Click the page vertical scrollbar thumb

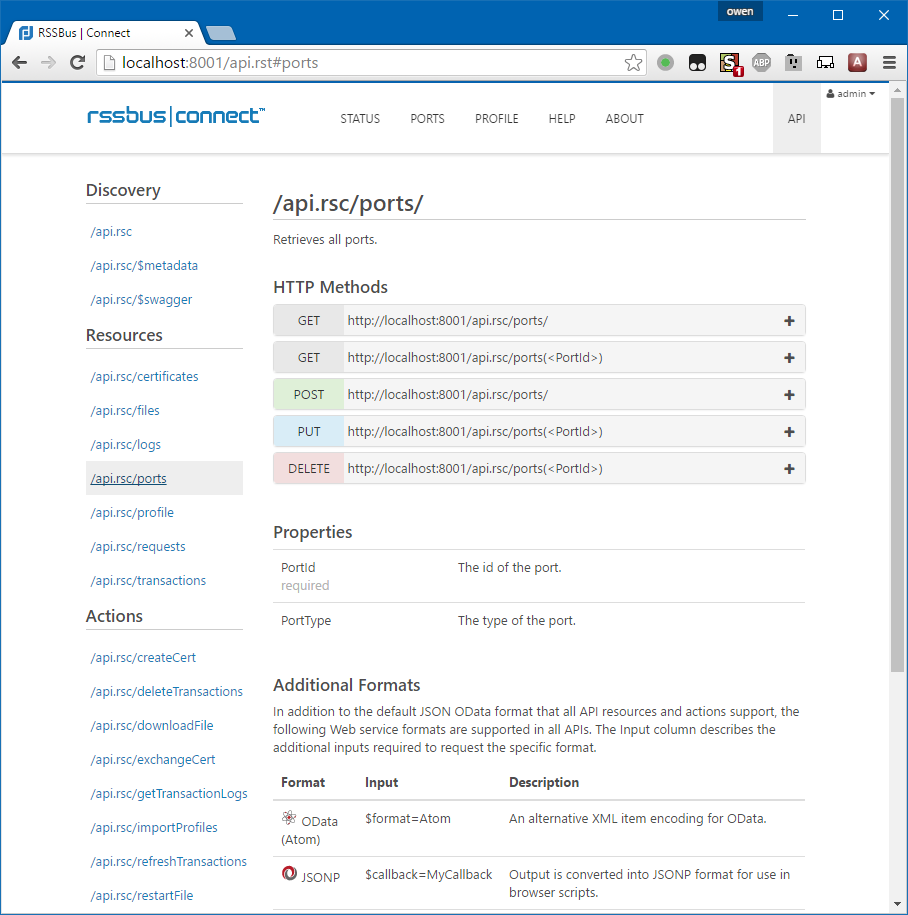(897, 385)
